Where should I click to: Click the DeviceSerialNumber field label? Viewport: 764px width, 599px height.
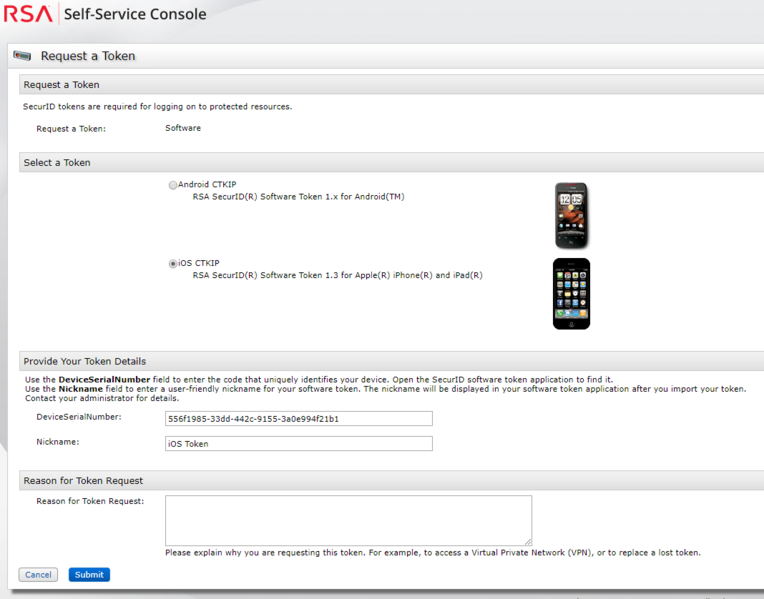click(x=79, y=416)
